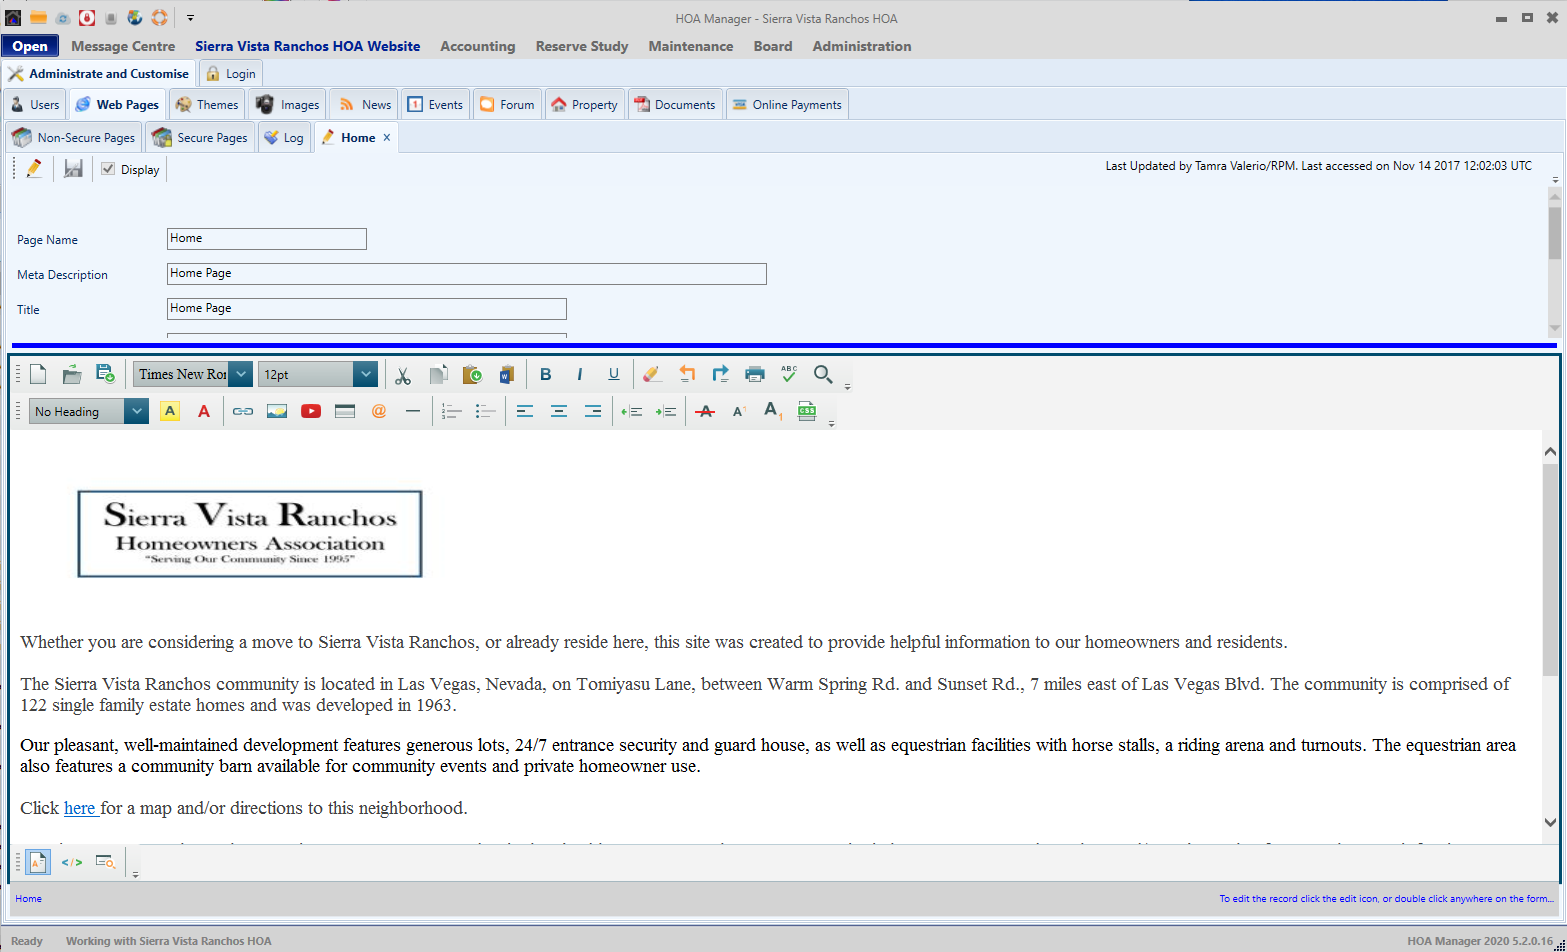
Task: Click the printer icon in editor toolbar
Action: (755, 374)
